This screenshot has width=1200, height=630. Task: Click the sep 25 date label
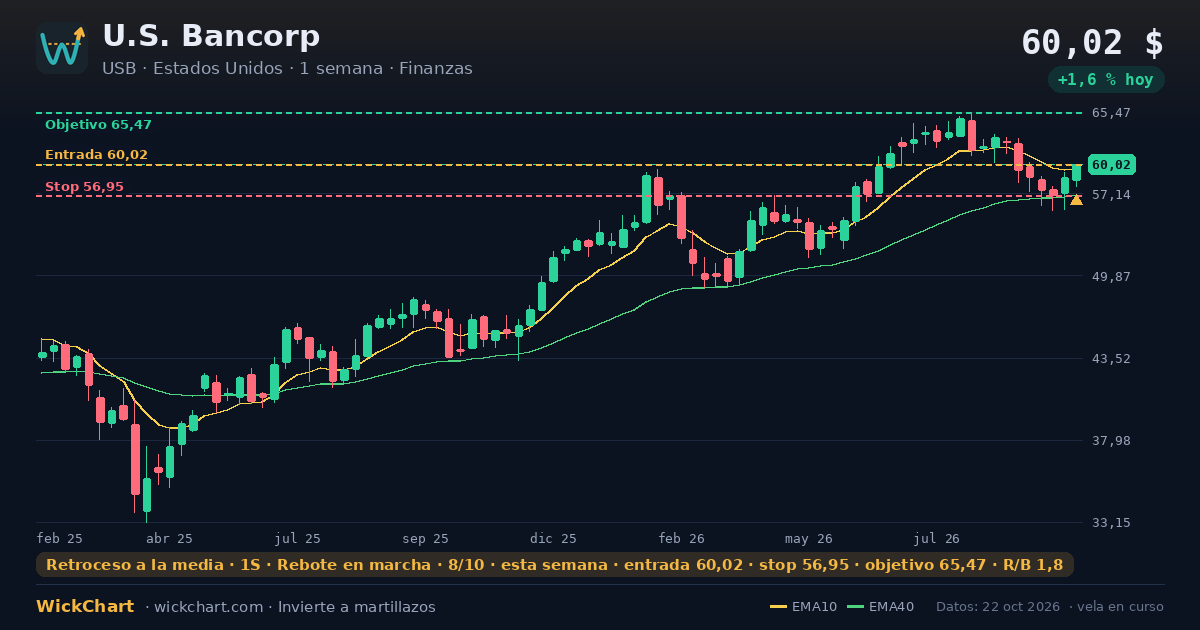tap(426, 538)
